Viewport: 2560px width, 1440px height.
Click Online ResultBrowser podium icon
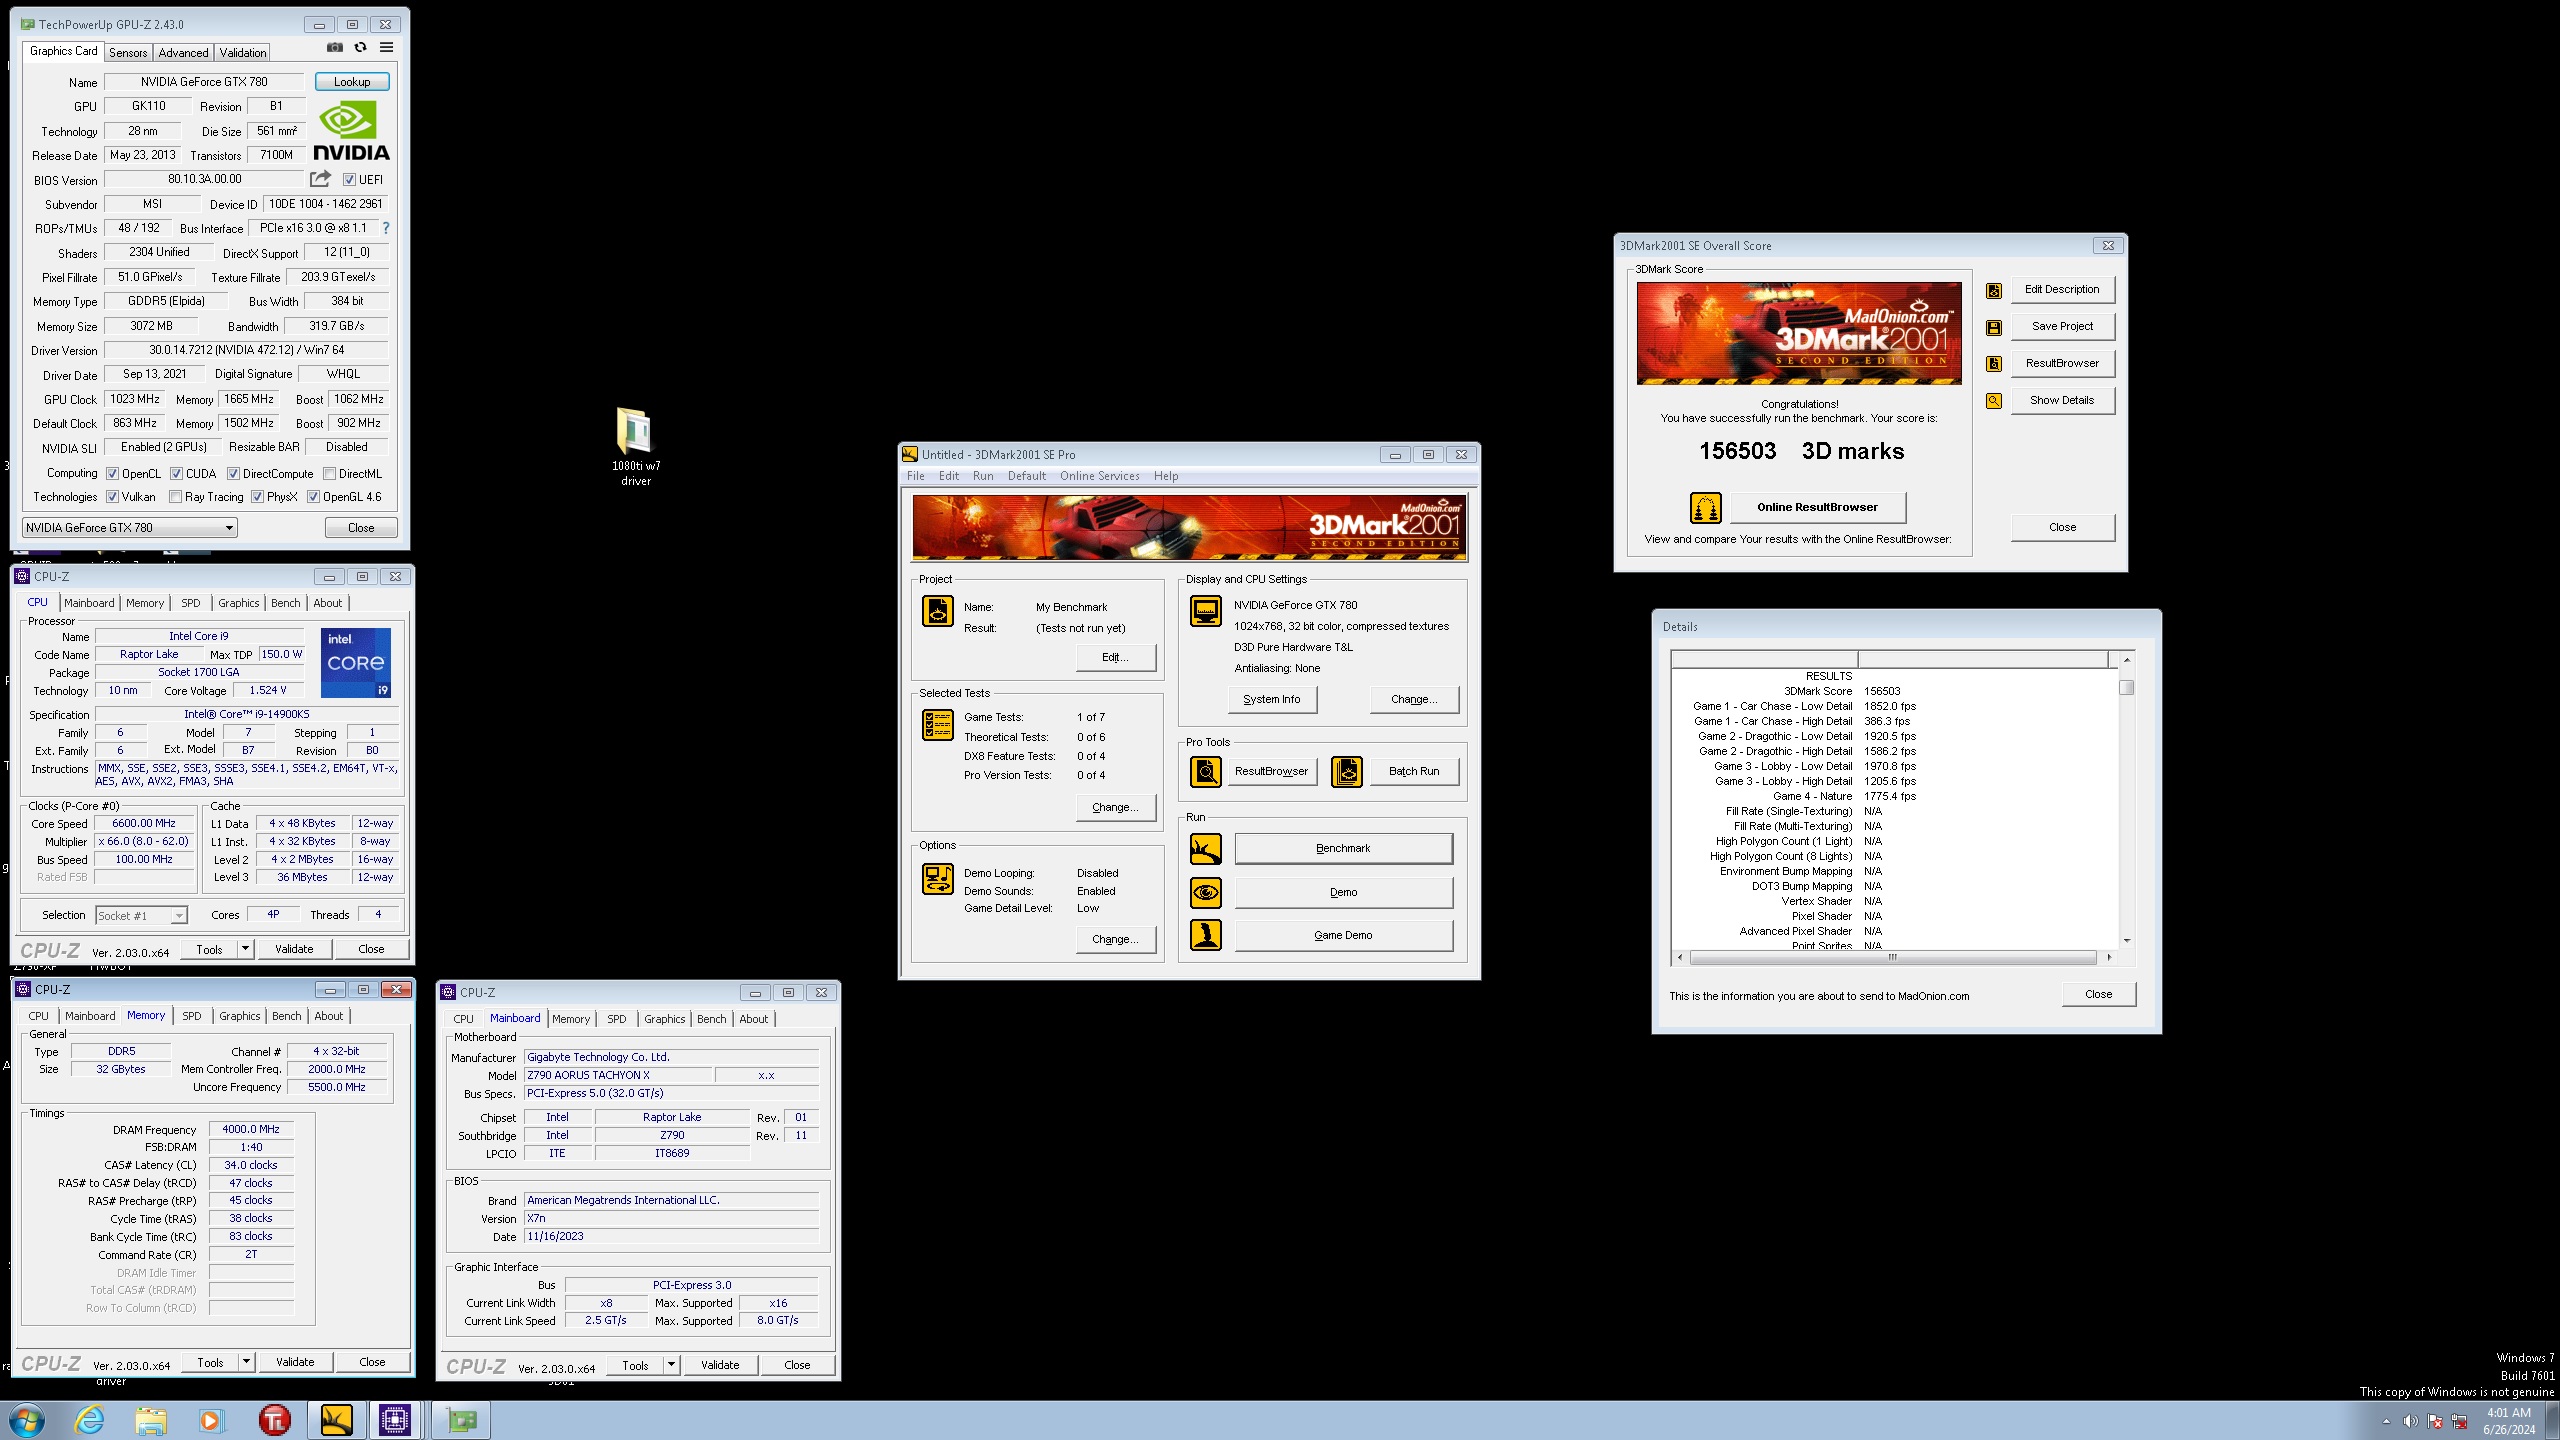[x=1706, y=508]
